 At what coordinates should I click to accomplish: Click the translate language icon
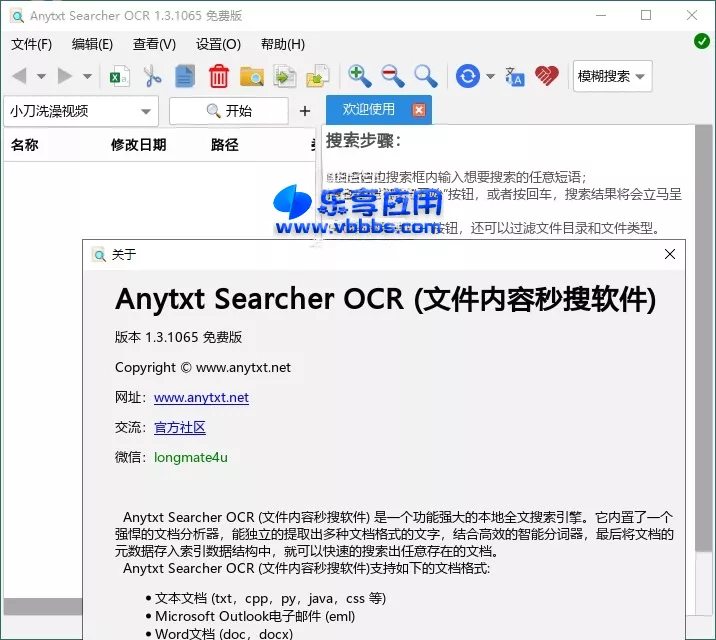pyautogui.click(x=515, y=76)
